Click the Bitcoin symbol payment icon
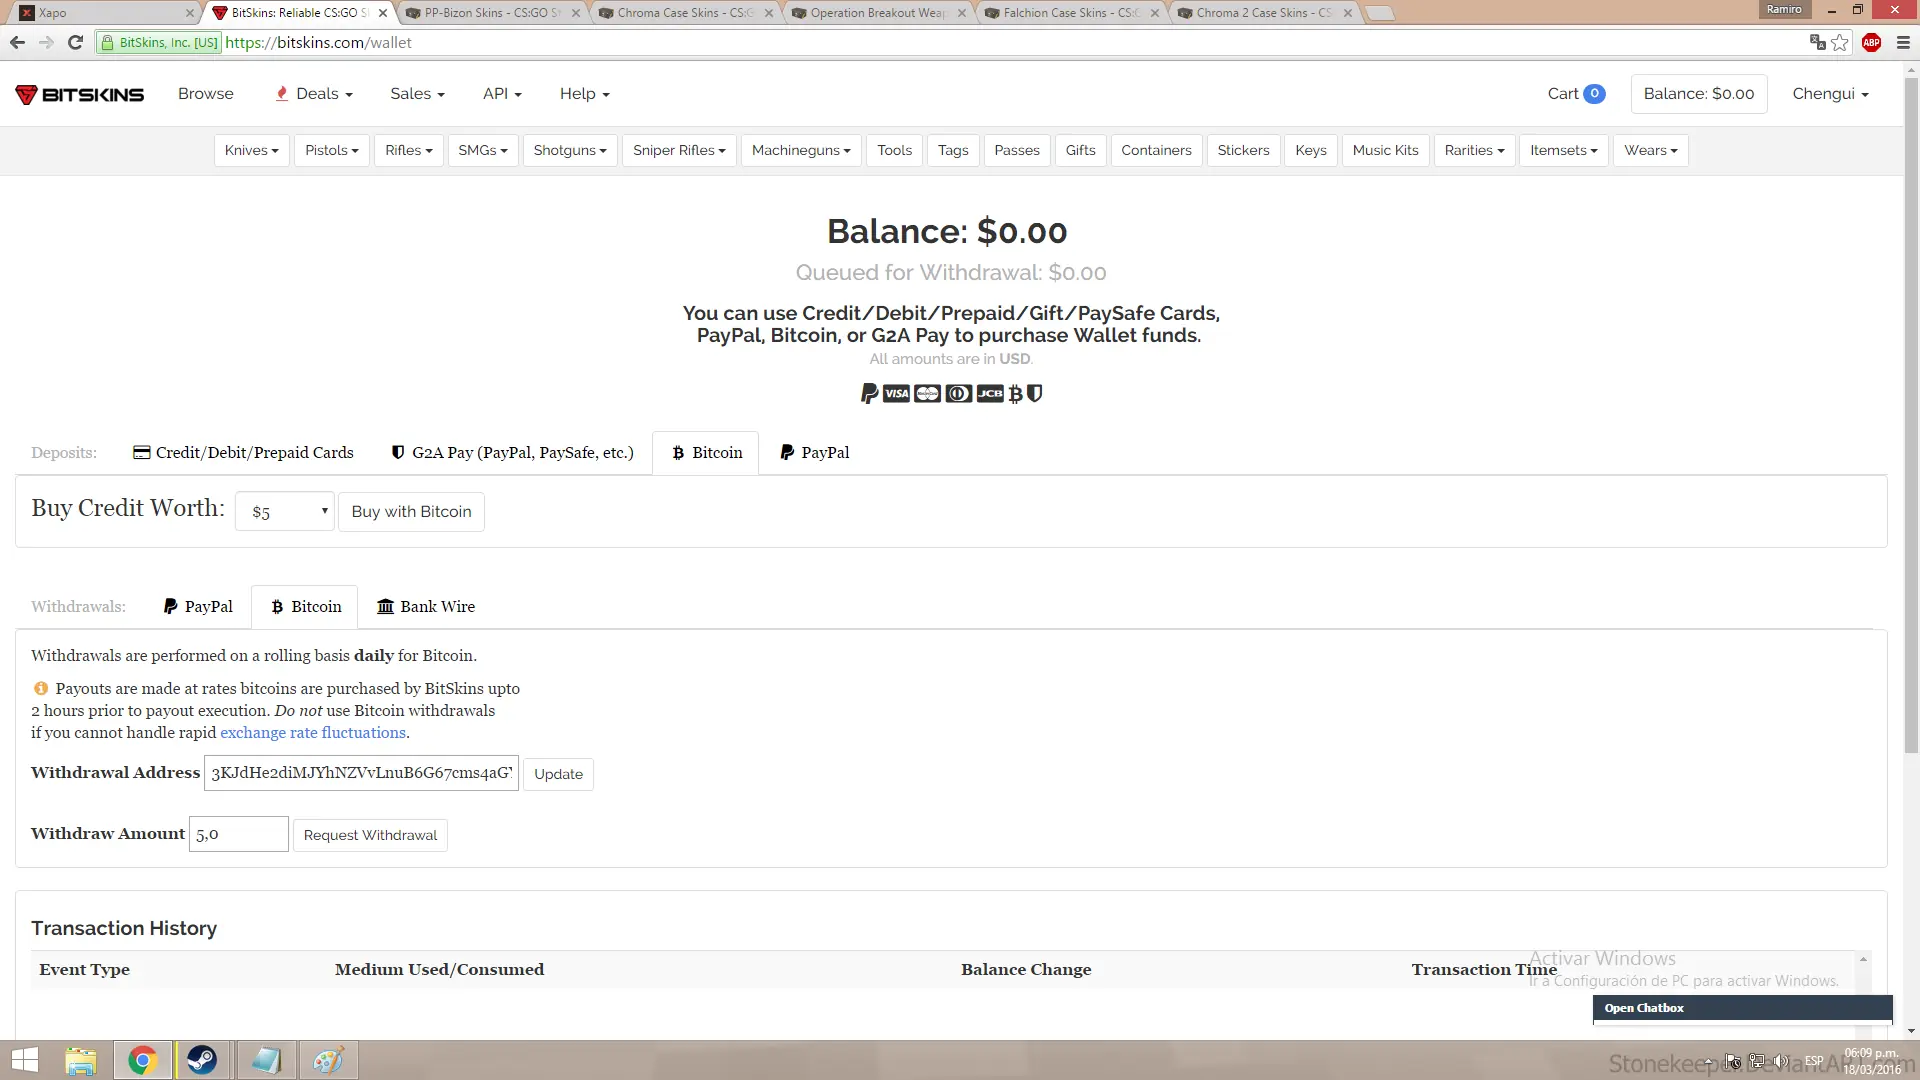The width and height of the screenshot is (1920, 1080). [1015, 393]
